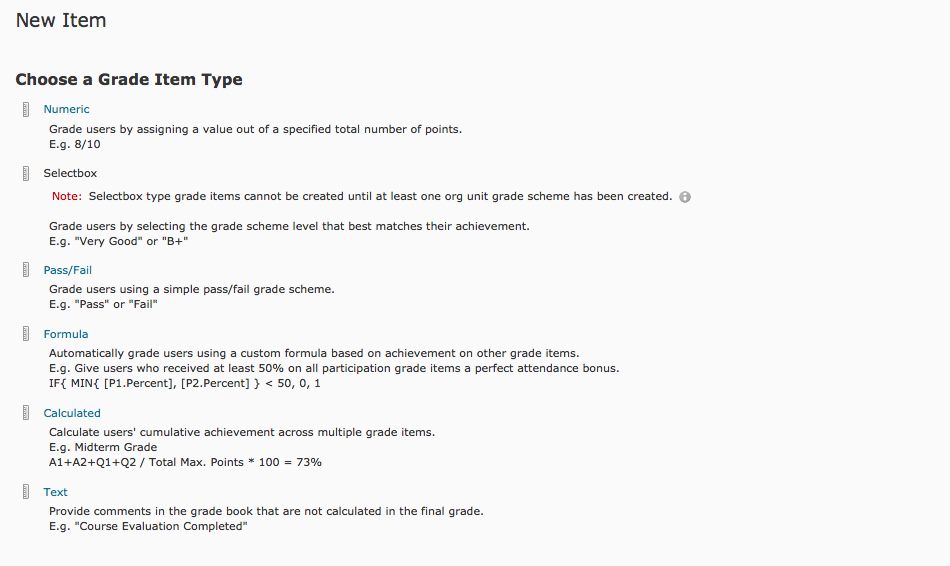Click the icon beside the Pass/Fail item type
950x566 pixels.
click(x=26, y=270)
